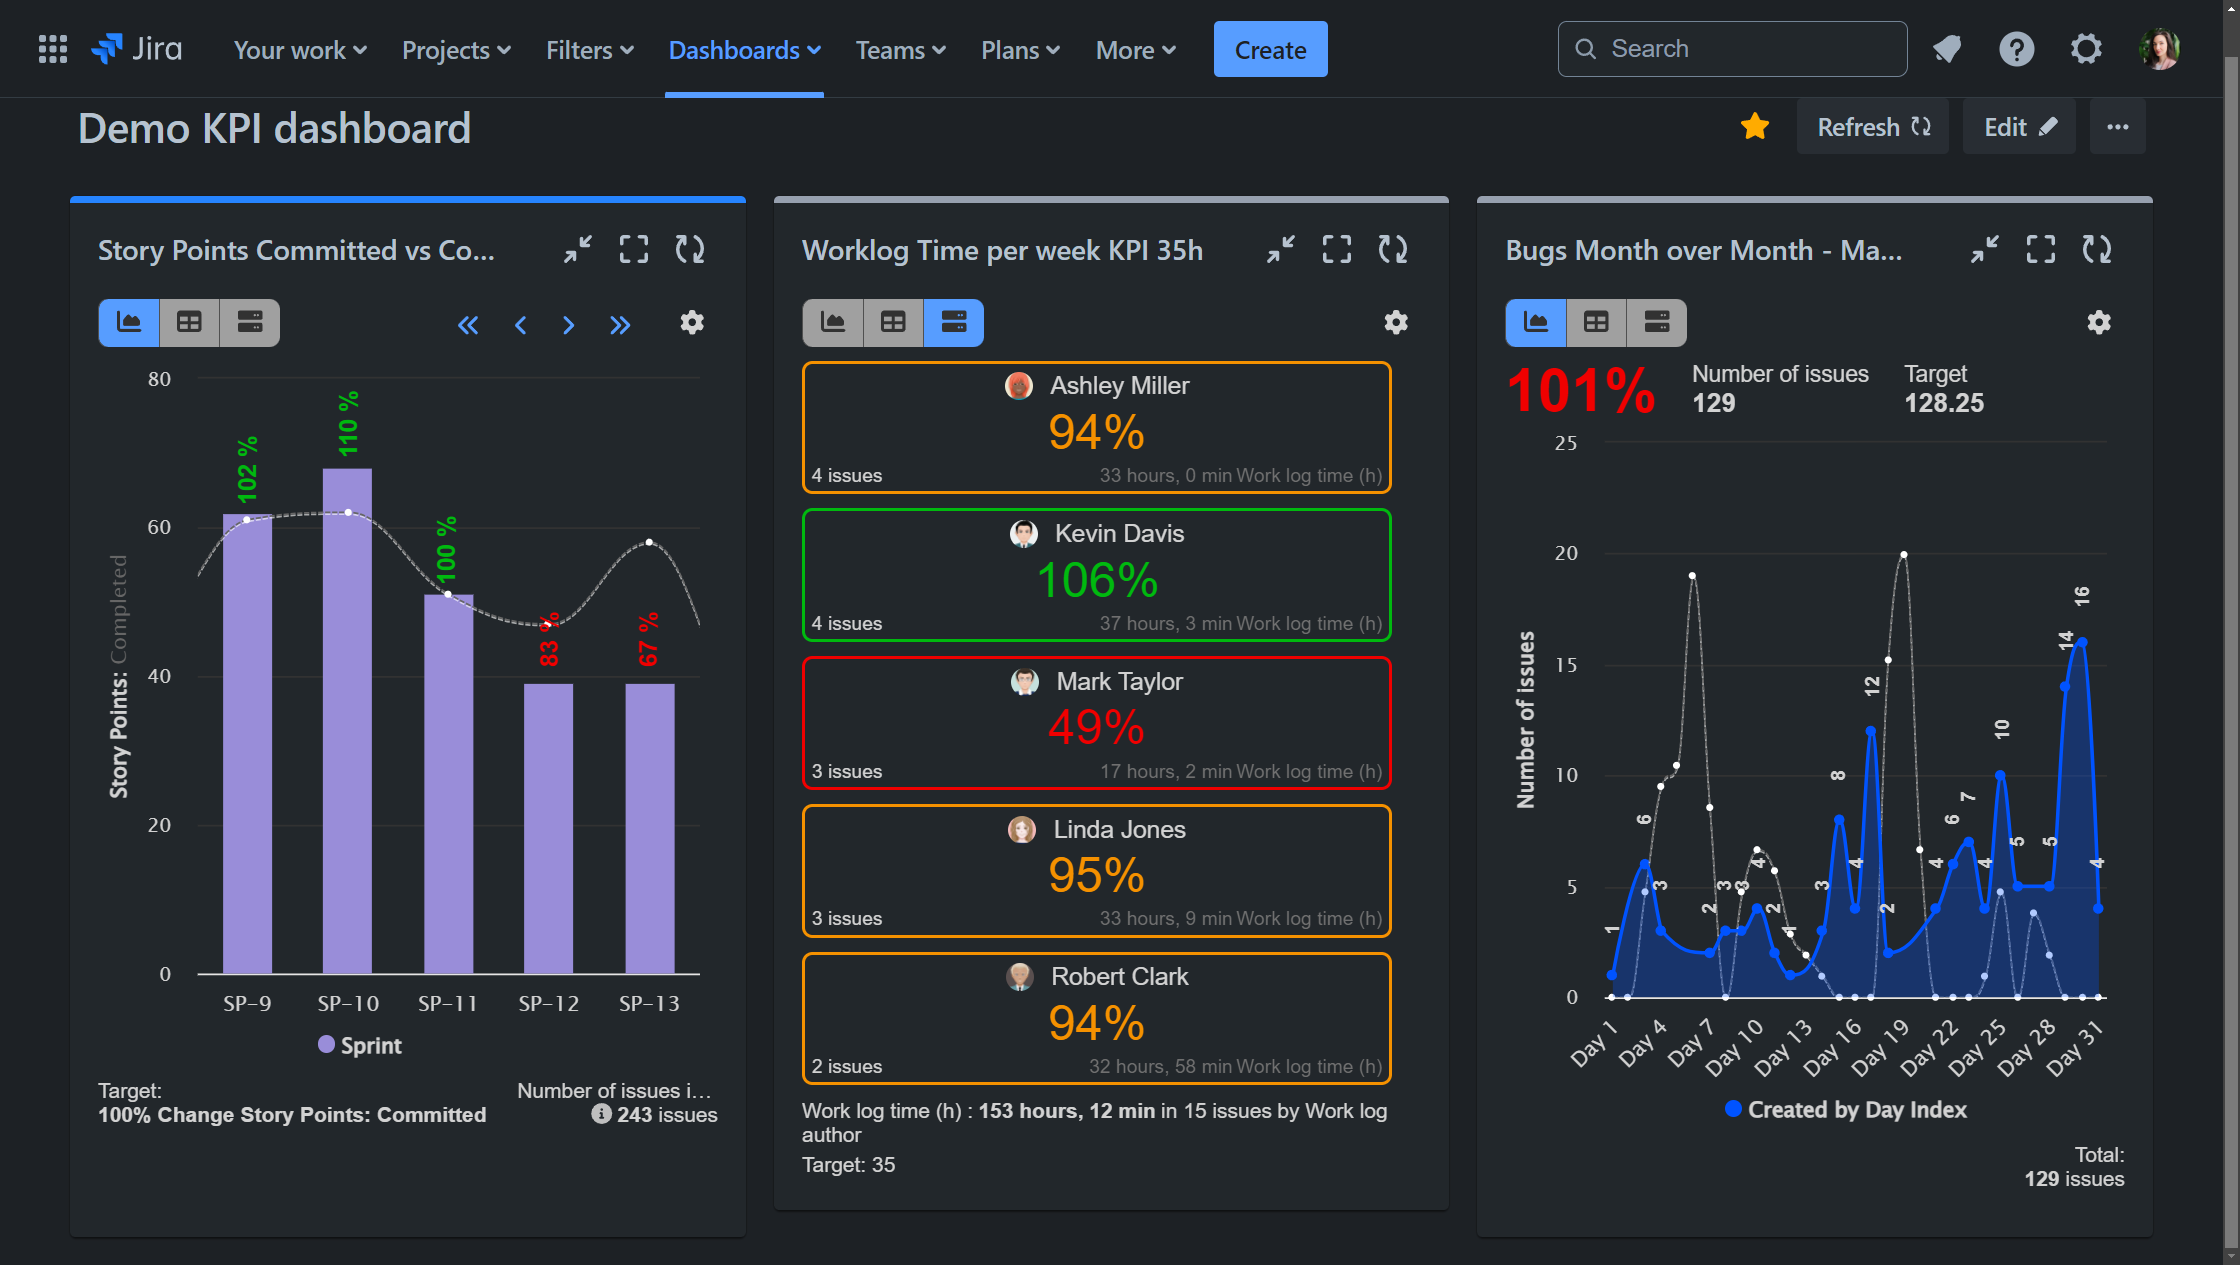Expand Worklog Time gadget to fullscreen
The height and width of the screenshot is (1265, 2240).
(1337, 249)
